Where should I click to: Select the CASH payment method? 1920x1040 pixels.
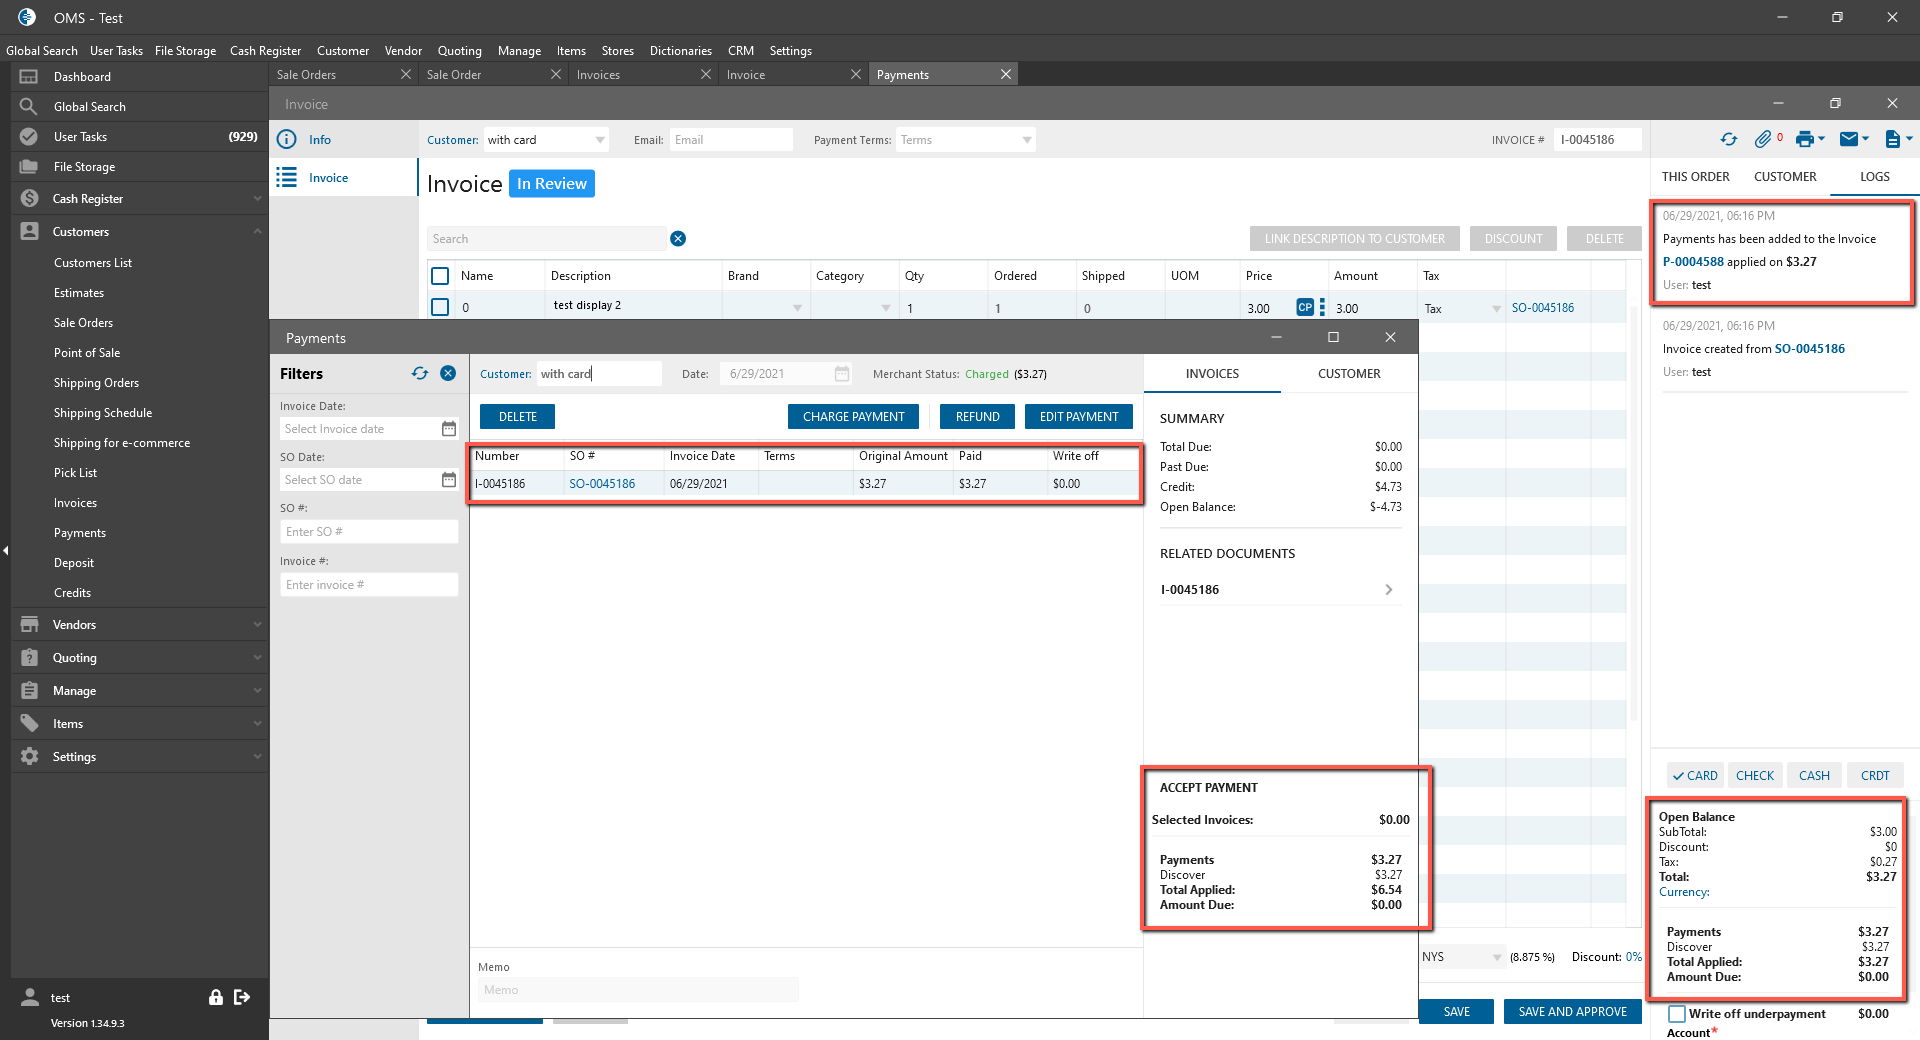[x=1814, y=776]
